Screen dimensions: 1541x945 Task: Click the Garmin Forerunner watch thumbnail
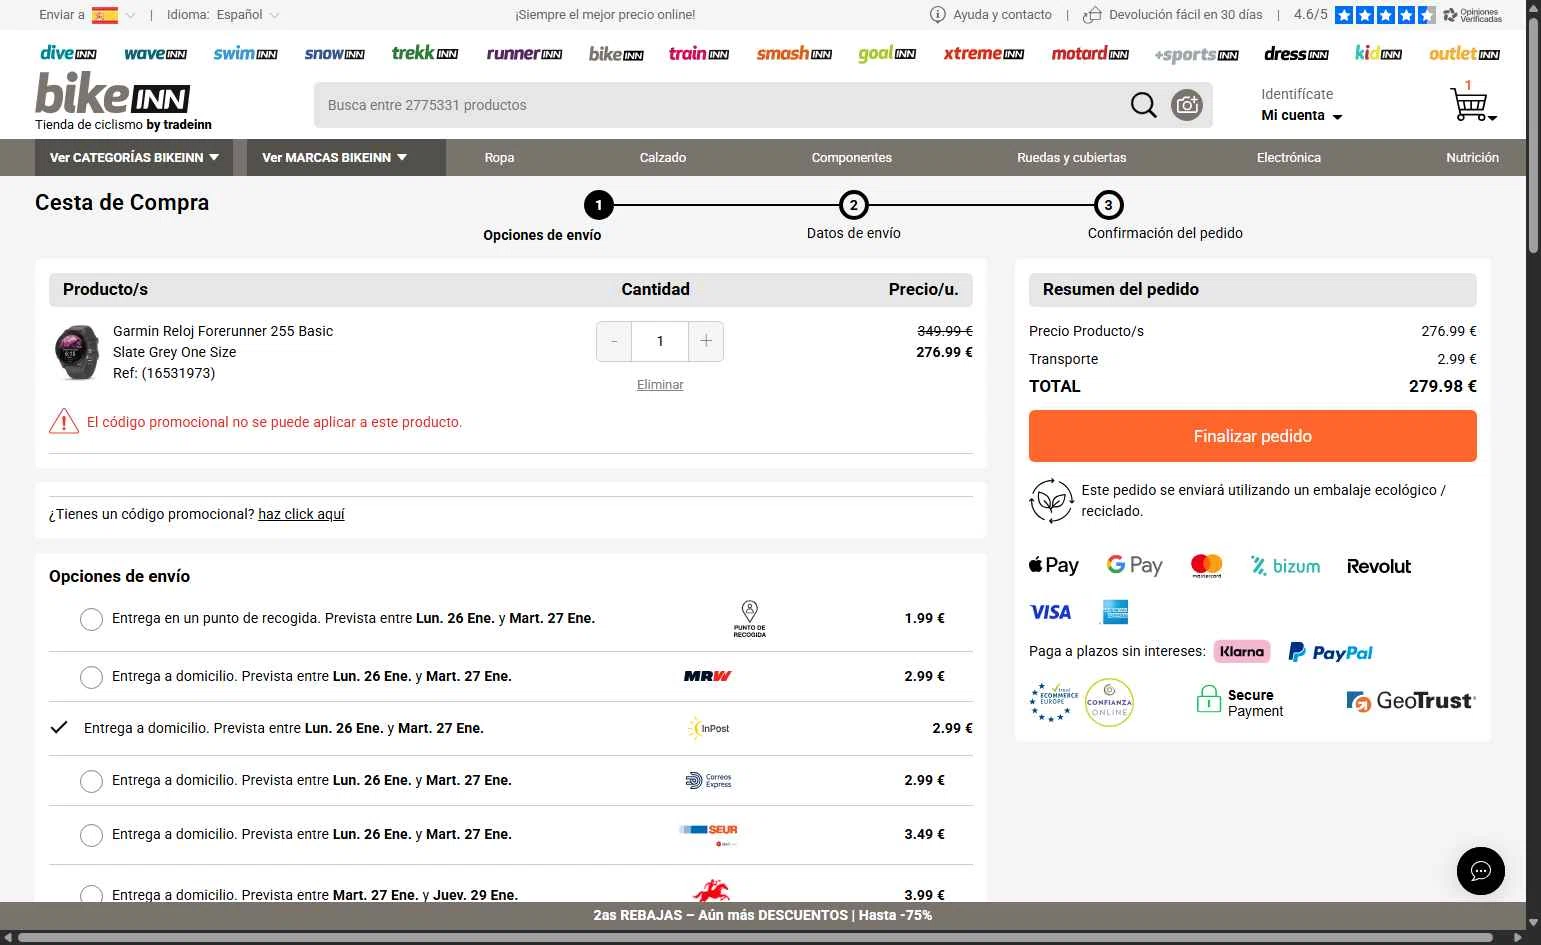tap(76, 352)
